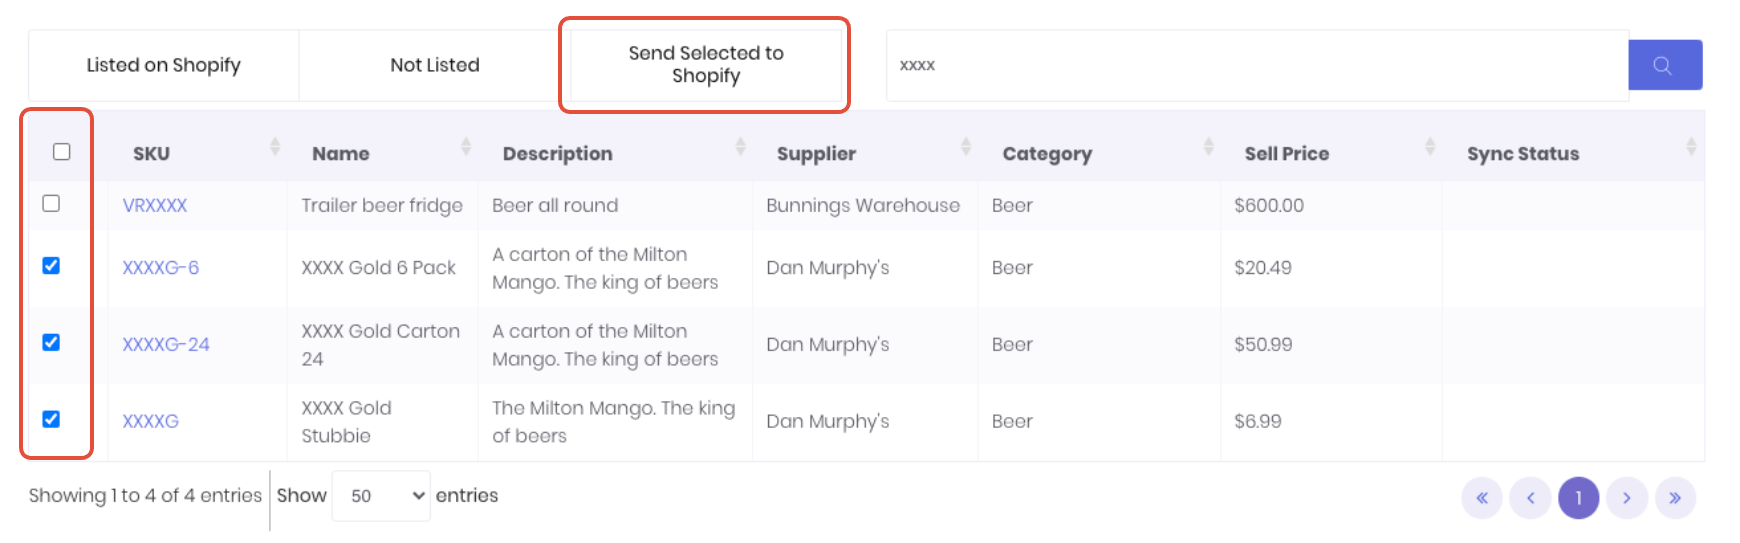The image size is (1740, 543).
Task: Click Send Selected to Shopify button
Action: 706,65
